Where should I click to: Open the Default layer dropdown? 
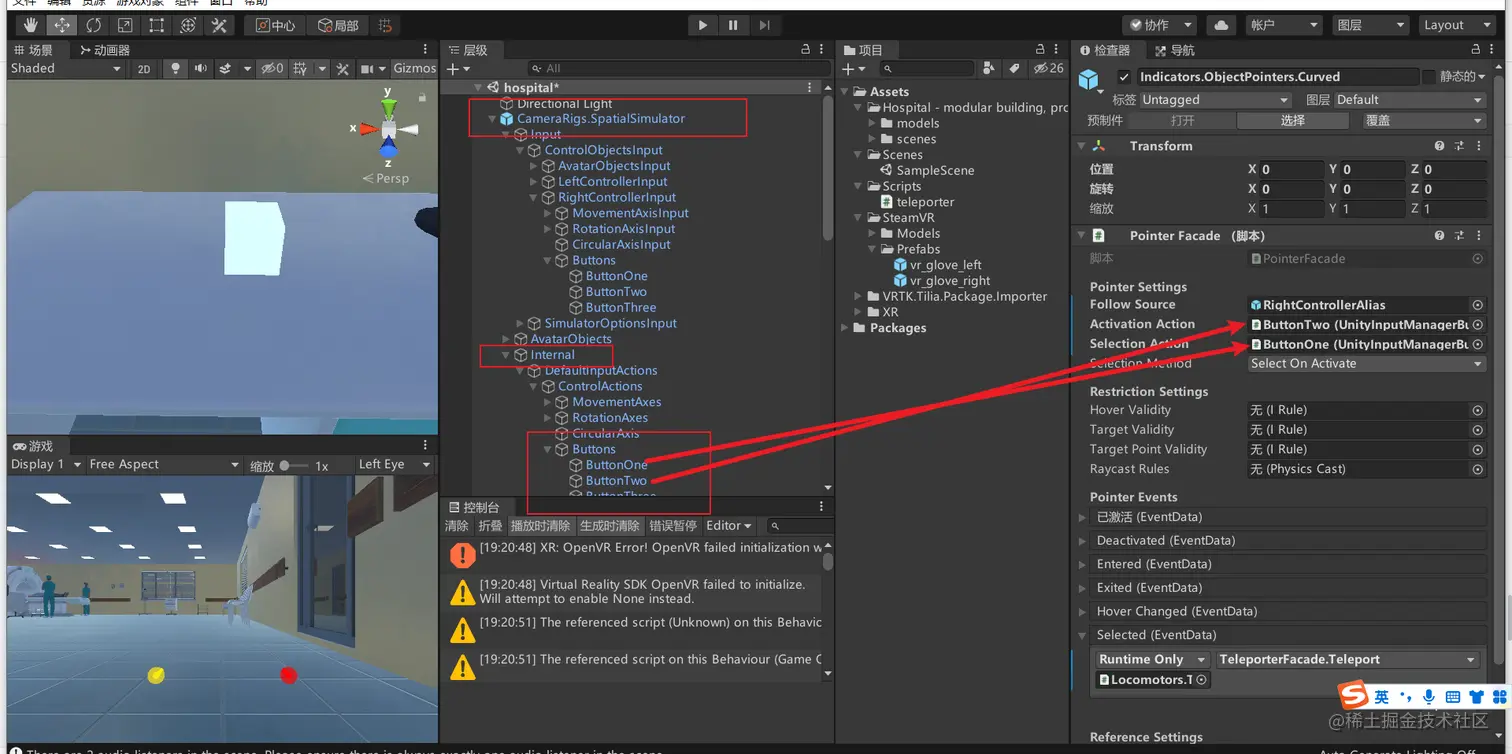1409,100
